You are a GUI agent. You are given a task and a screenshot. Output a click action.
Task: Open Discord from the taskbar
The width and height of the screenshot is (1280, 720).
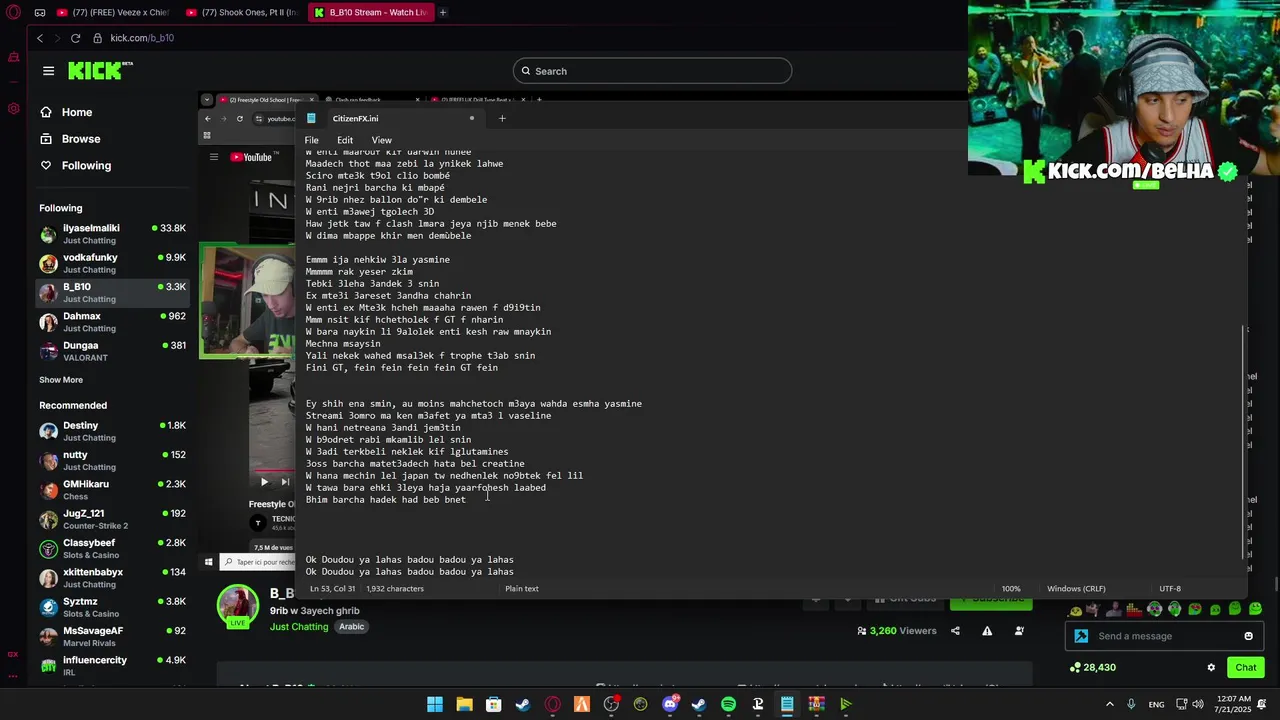coord(670,704)
